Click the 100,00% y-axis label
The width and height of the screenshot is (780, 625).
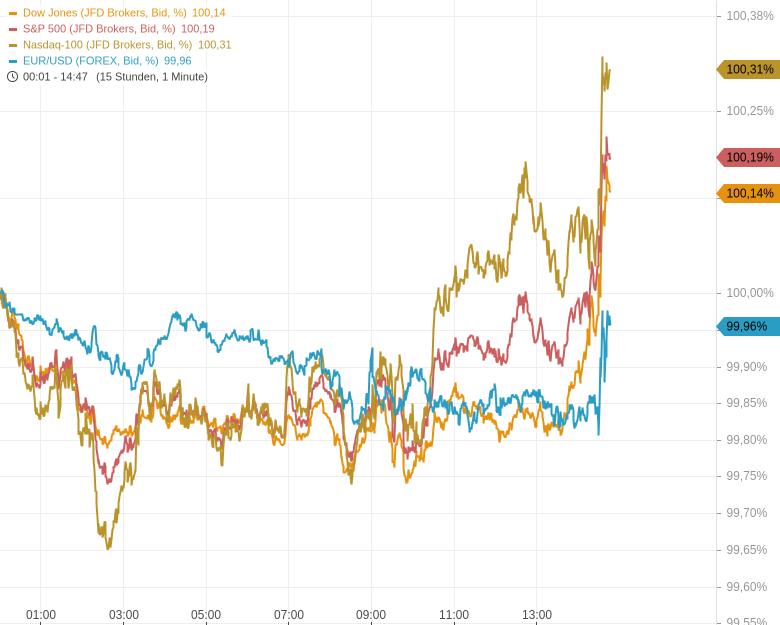pyautogui.click(x=749, y=293)
